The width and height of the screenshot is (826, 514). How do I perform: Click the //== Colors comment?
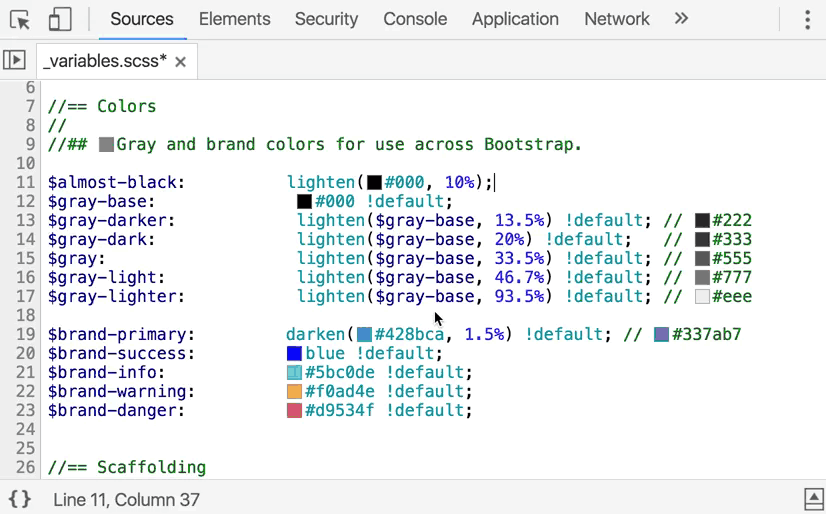point(102,106)
